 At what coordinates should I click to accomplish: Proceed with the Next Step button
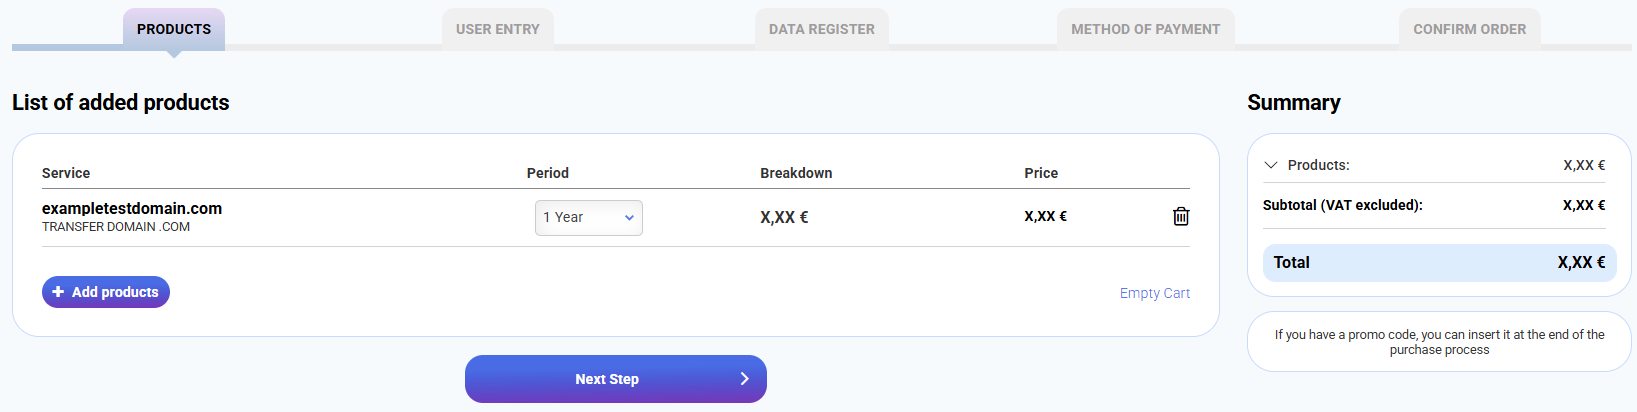coord(607,379)
